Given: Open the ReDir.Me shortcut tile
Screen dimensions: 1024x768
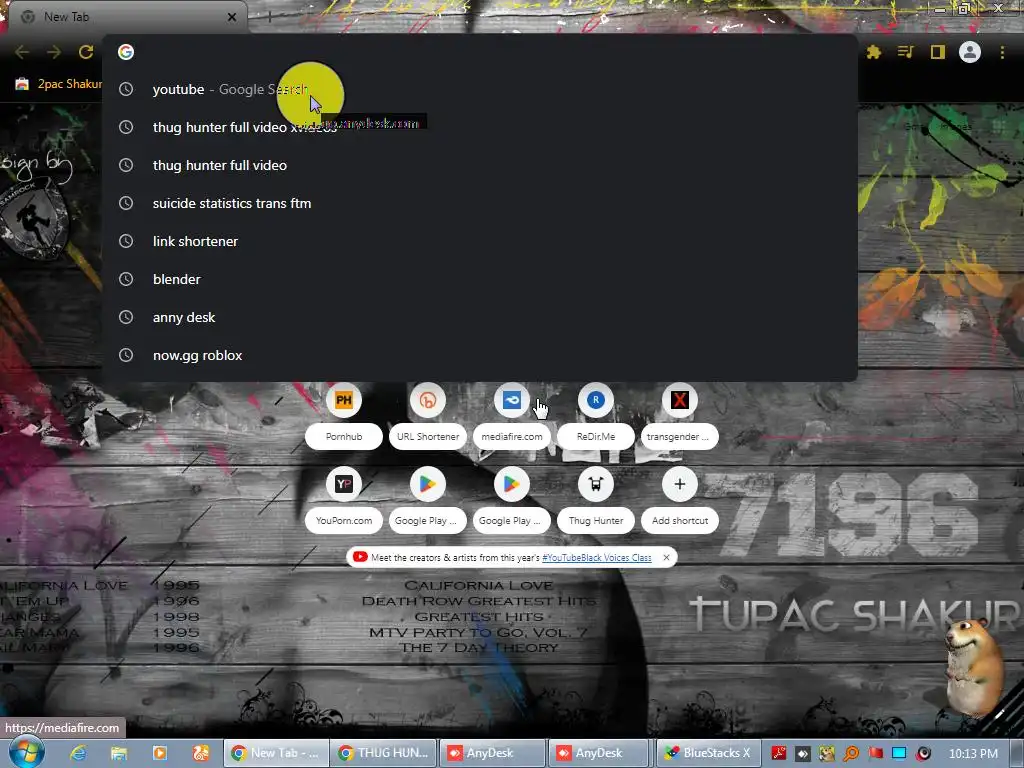Looking at the screenshot, I should point(596,416).
